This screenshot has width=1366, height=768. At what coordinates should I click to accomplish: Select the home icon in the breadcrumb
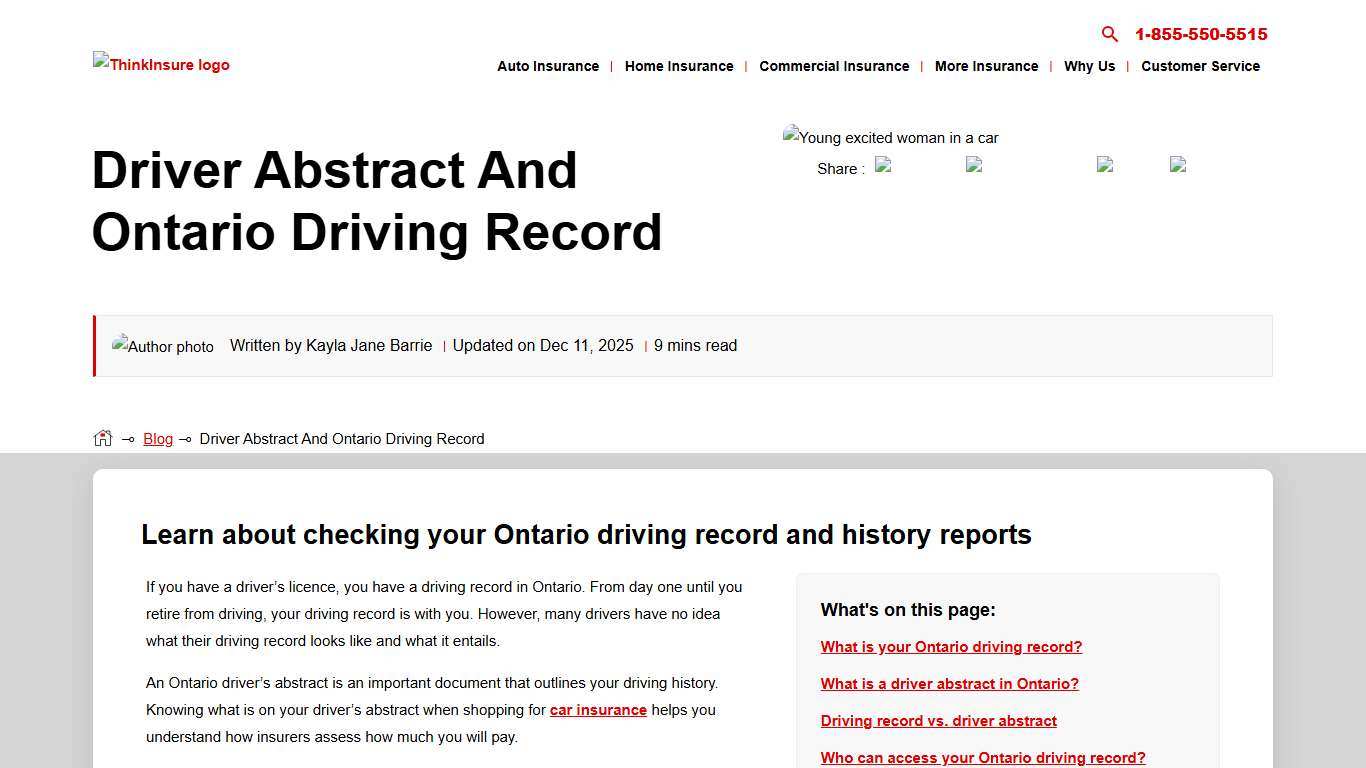102,437
